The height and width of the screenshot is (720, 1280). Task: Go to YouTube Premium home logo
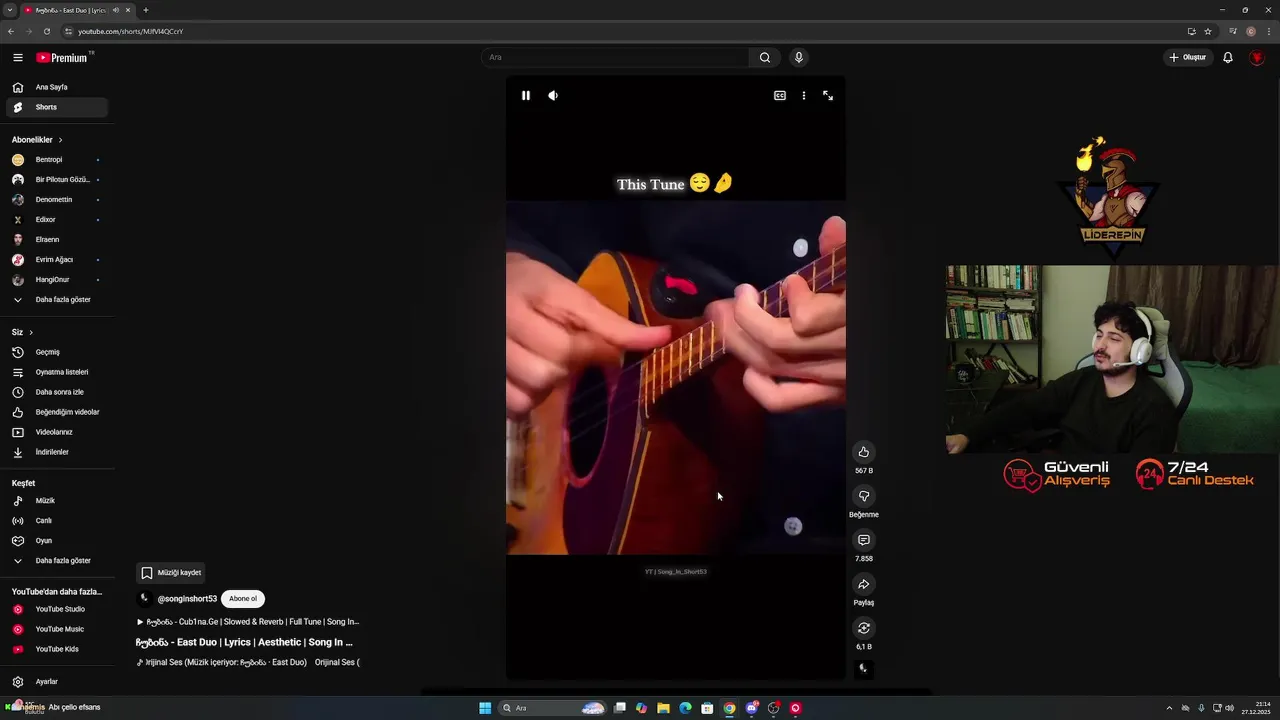coord(64,58)
